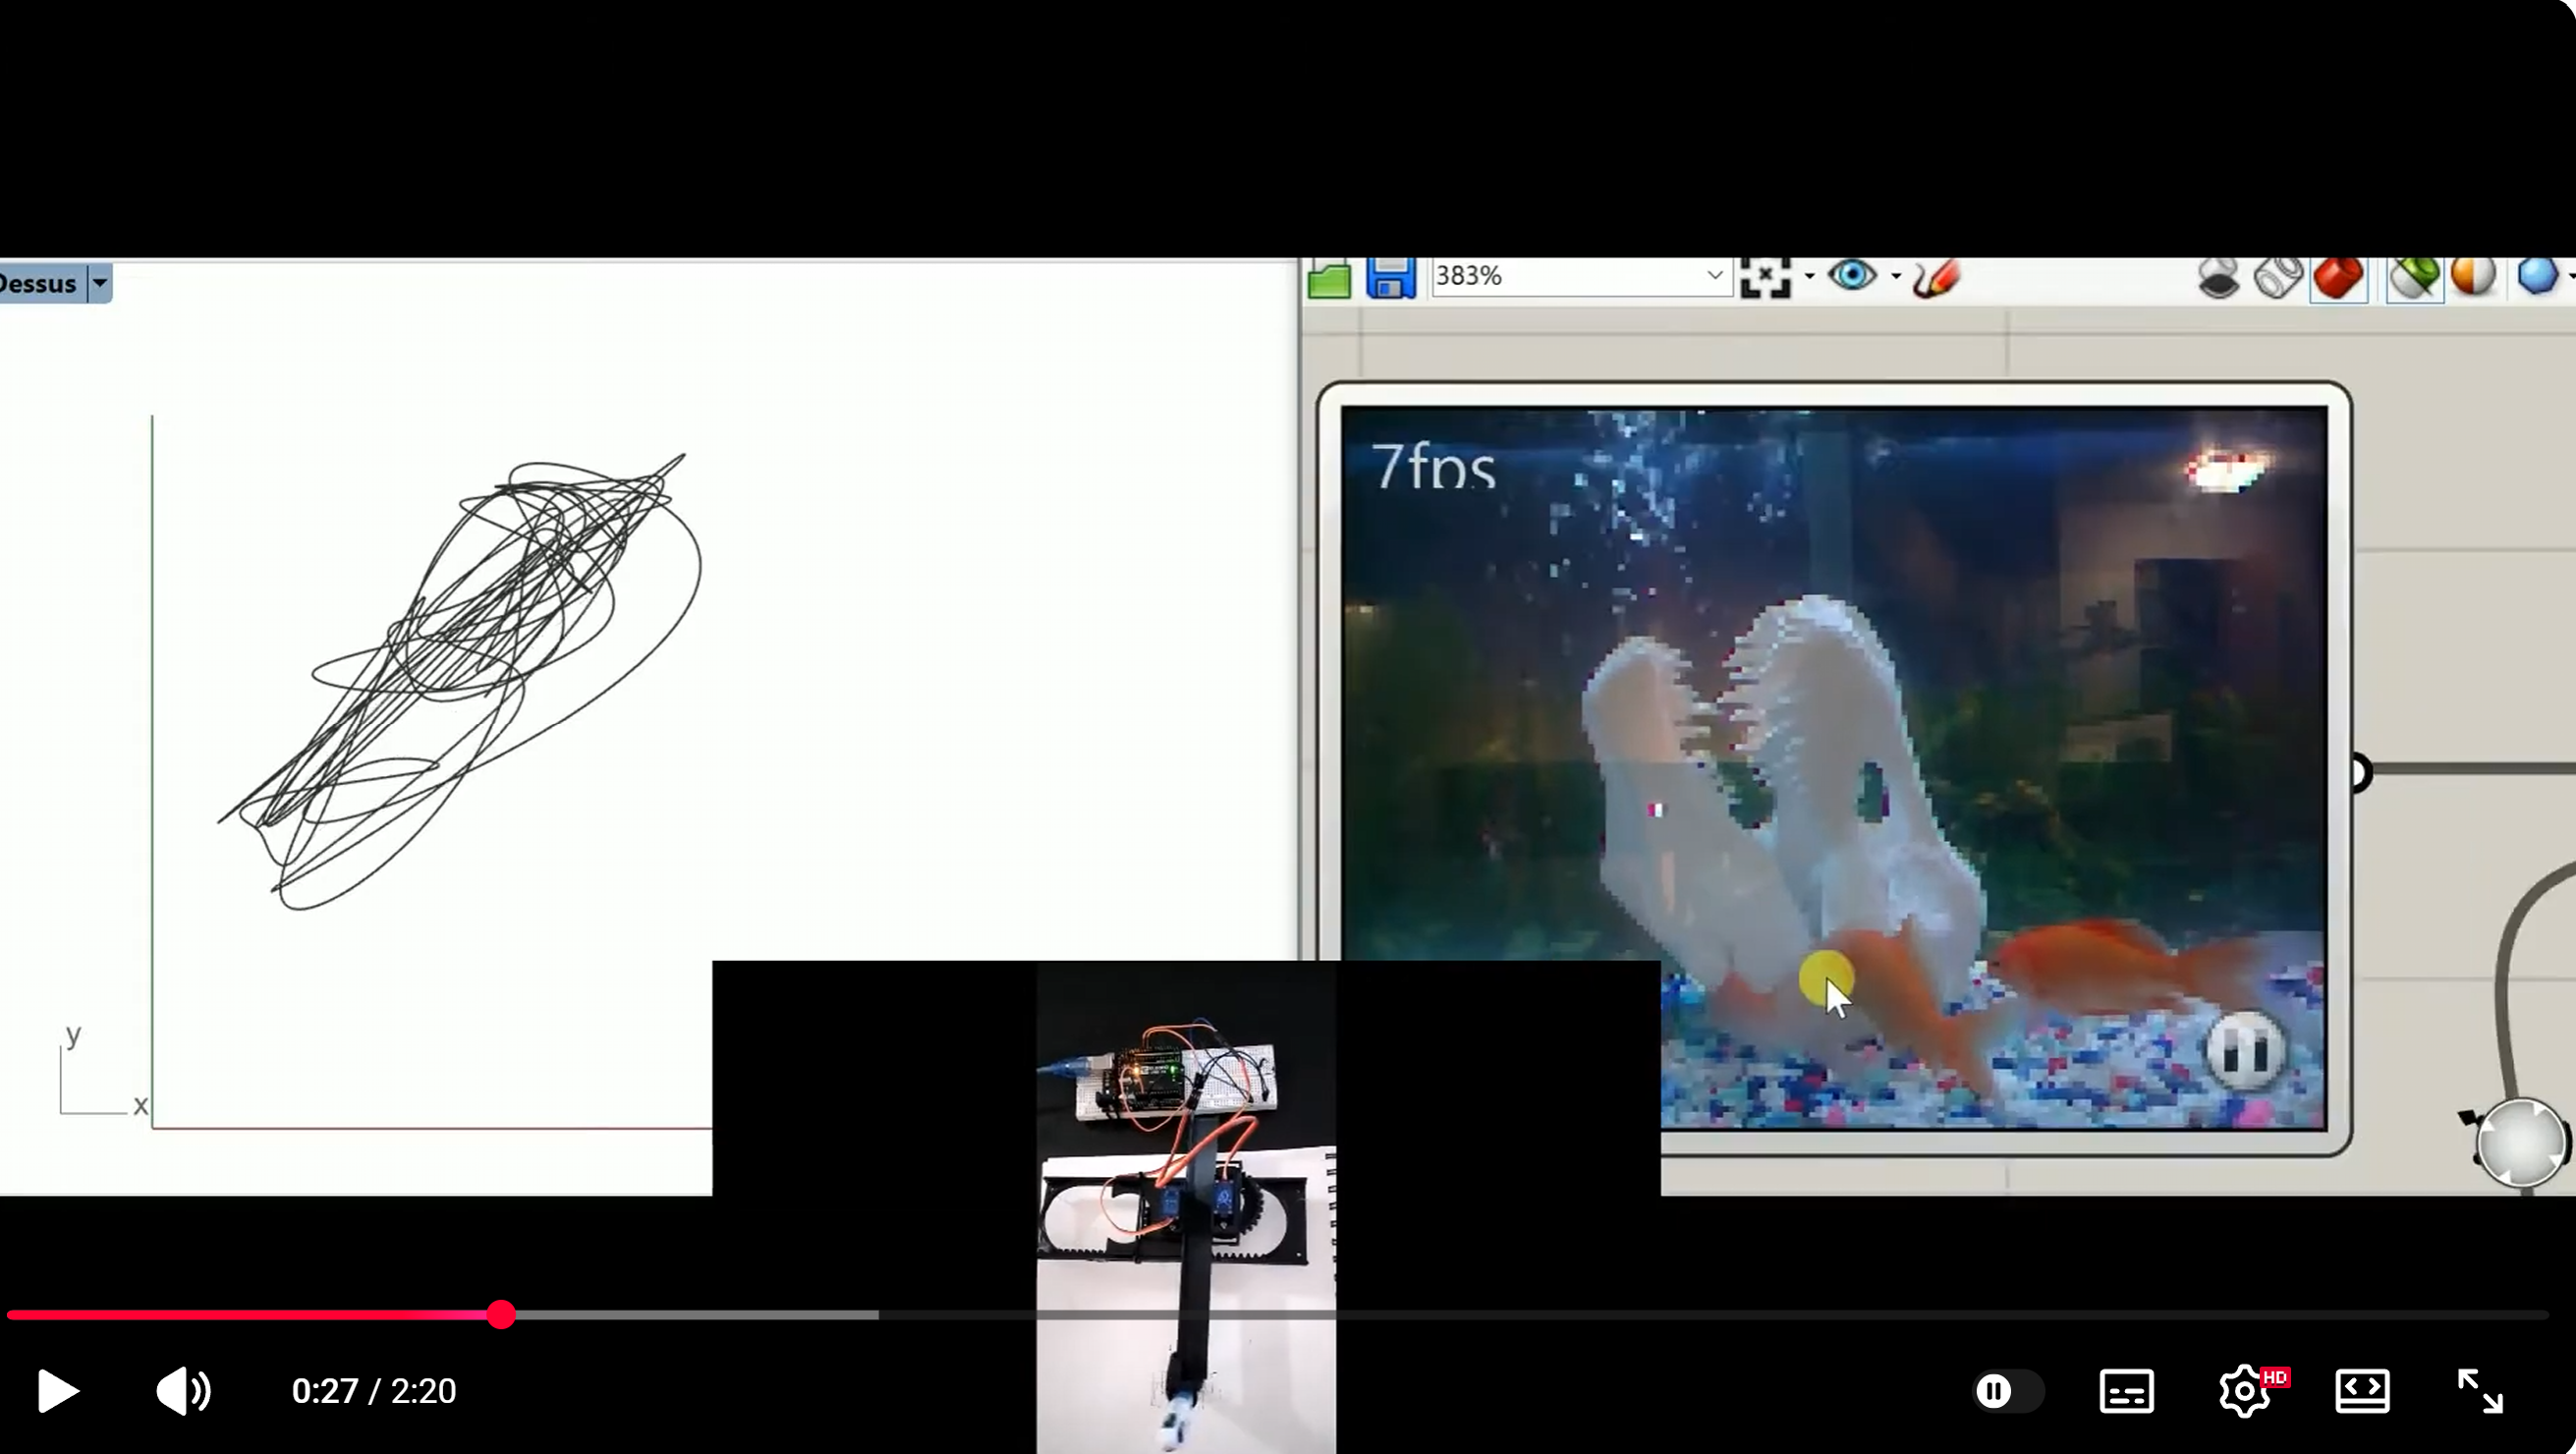Toggle selected-only preview with green cylinder icon

[x=2415, y=278]
